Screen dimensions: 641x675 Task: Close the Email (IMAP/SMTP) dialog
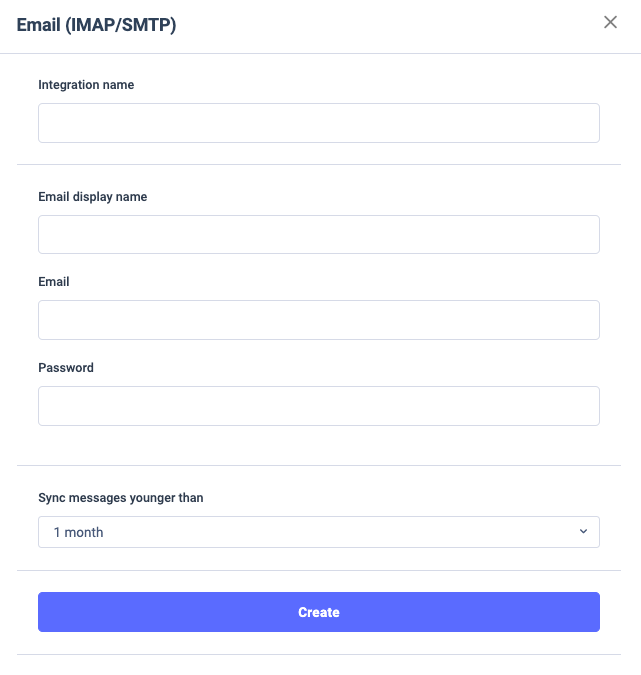click(610, 23)
